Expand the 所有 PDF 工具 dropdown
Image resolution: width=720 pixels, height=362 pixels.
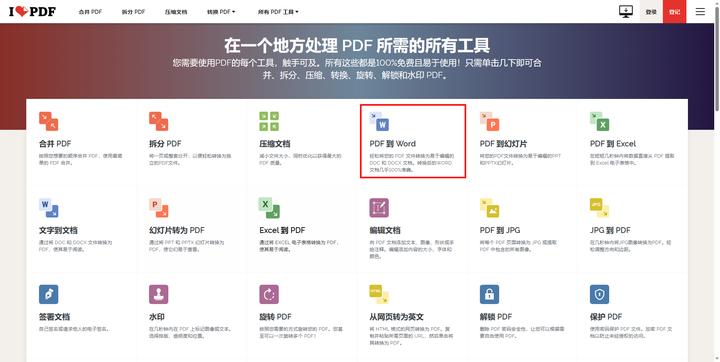pyautogui.click(x=278, y=12)
